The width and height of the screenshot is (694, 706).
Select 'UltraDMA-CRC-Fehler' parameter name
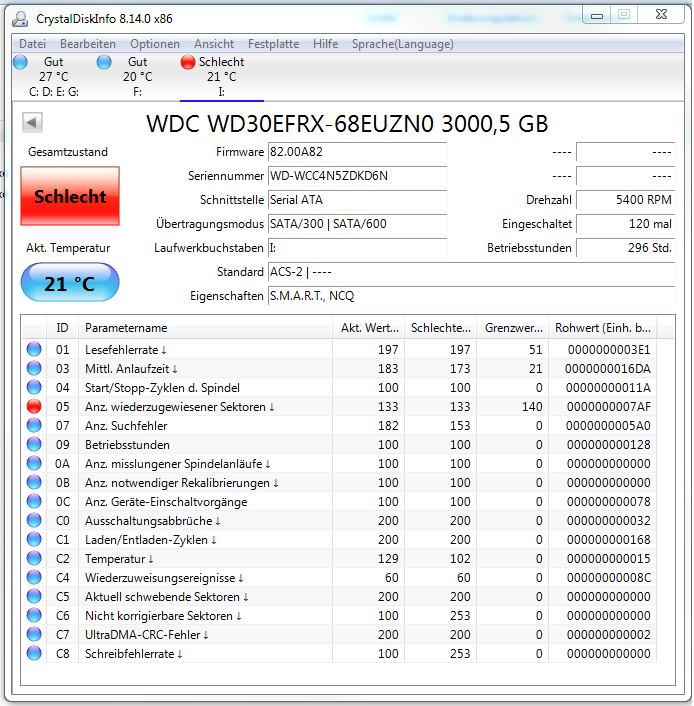tap(146, 635)
